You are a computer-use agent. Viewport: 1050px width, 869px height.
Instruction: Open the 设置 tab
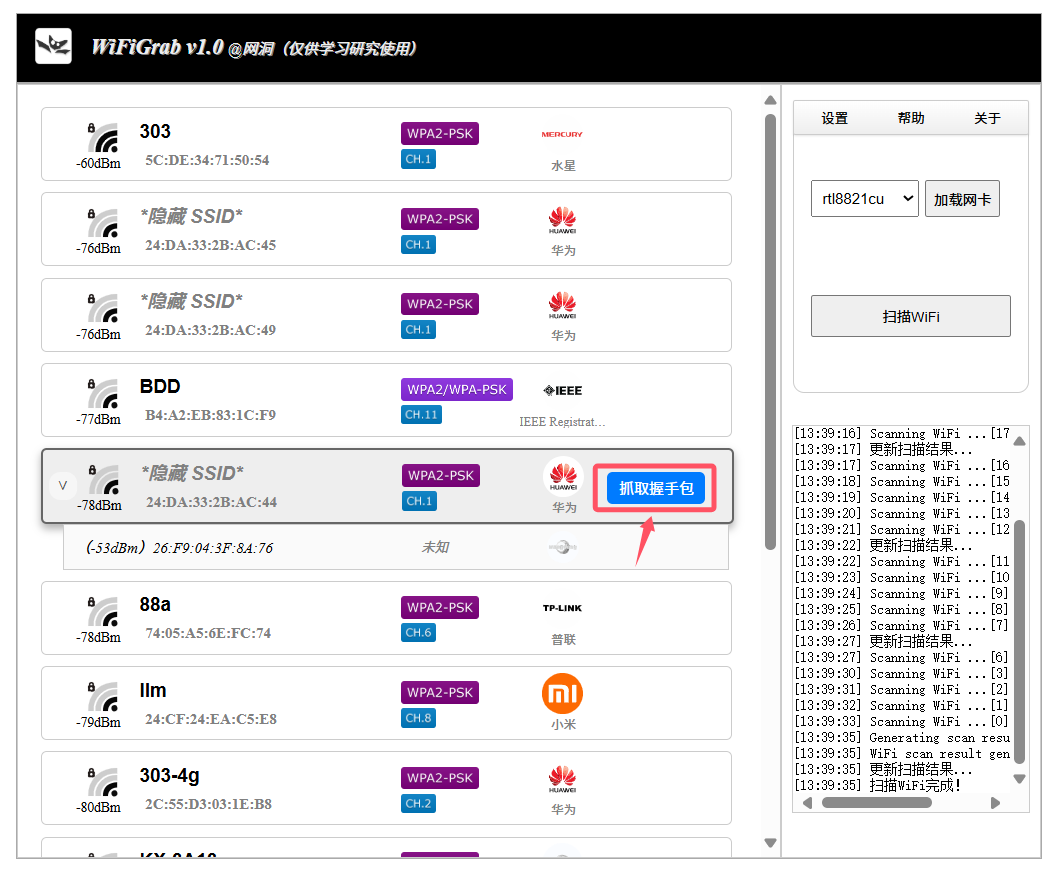pos(834,118)
